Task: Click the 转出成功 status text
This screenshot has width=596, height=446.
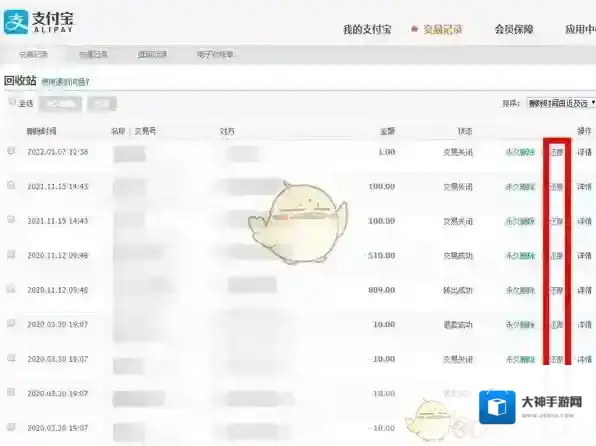Action: [458, 290]
